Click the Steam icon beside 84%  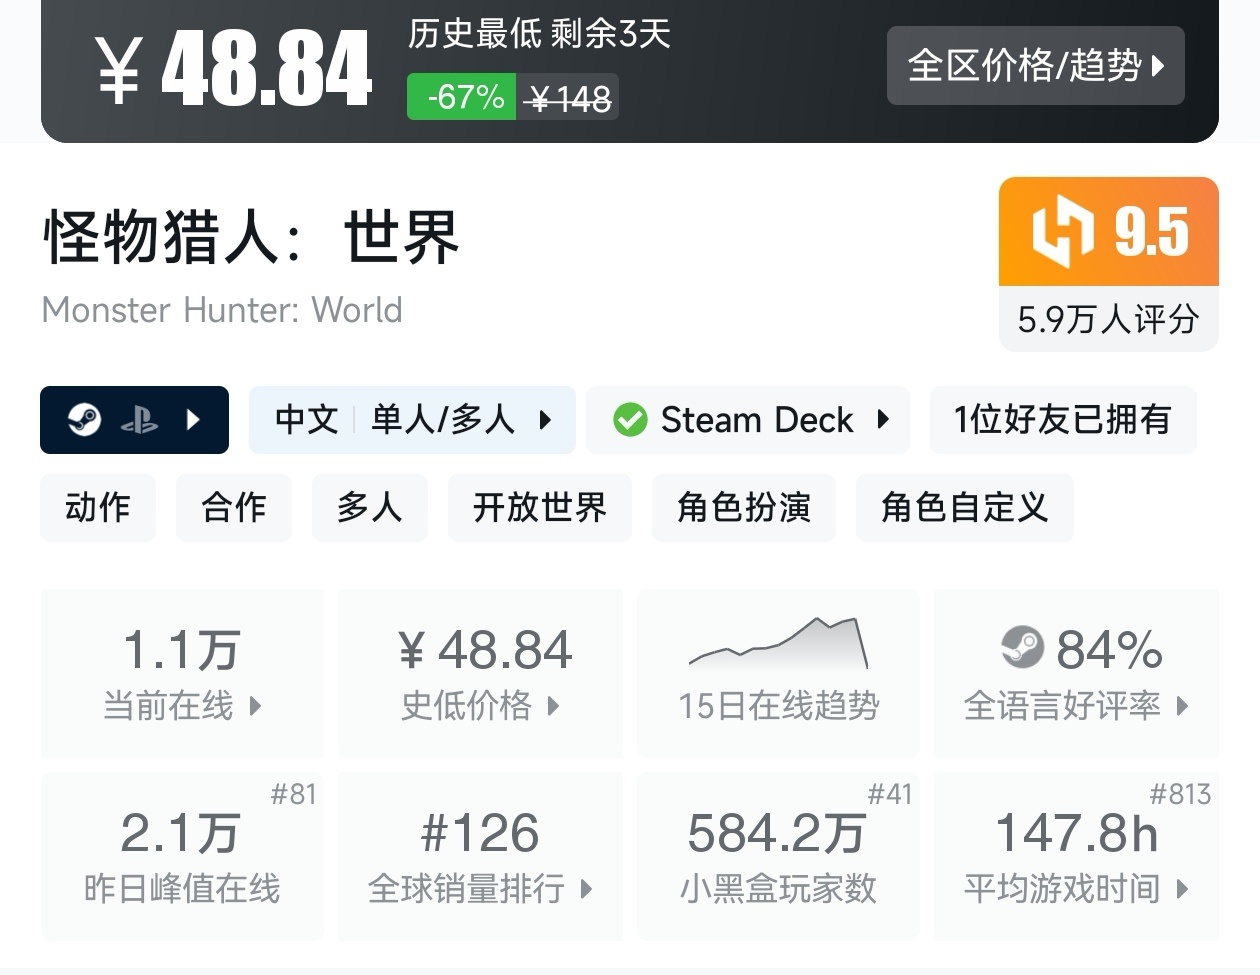point(1022,648)
